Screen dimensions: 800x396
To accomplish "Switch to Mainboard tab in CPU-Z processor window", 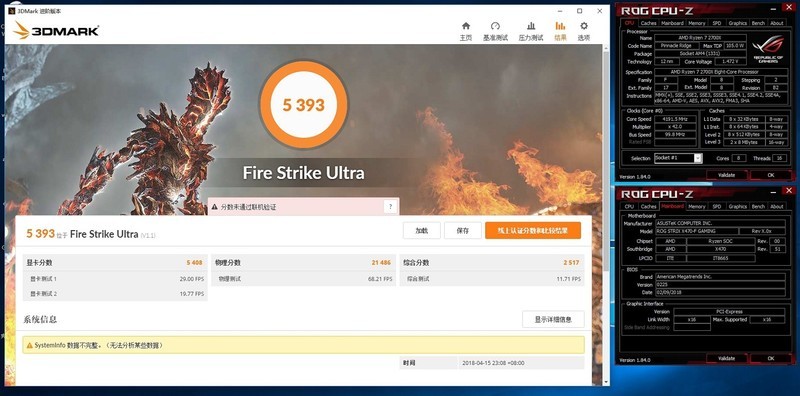I will coord(672,23).
